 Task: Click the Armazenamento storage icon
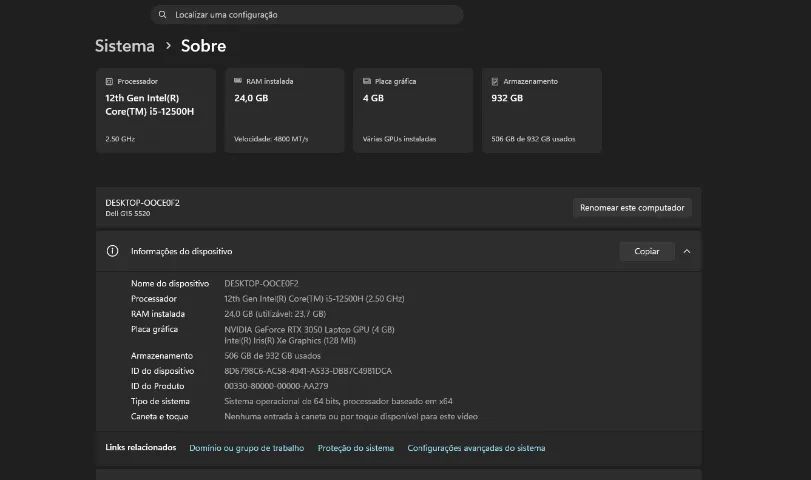(495, 81)
